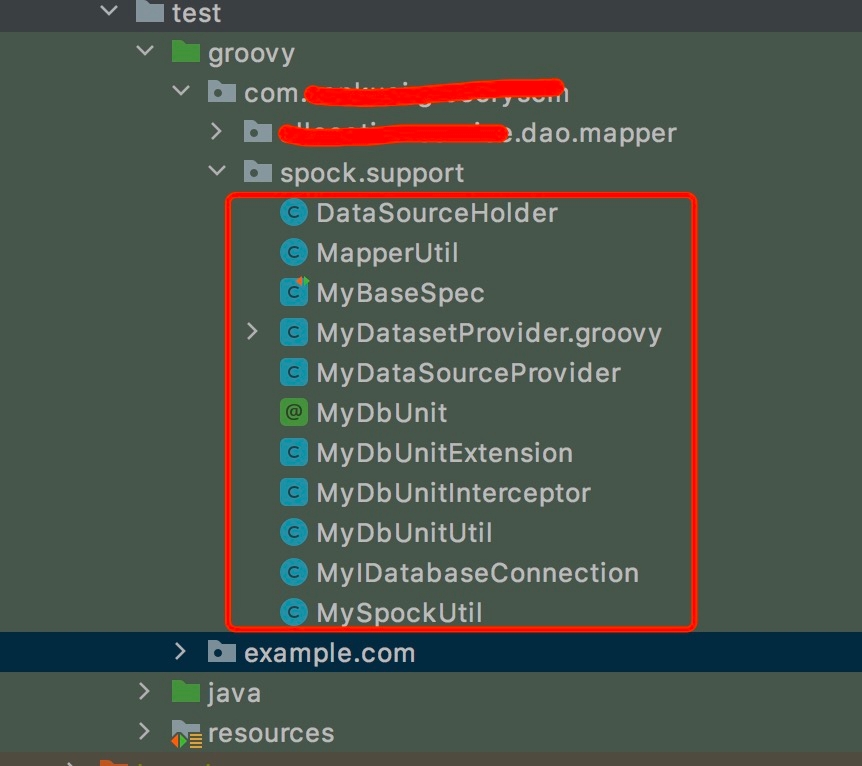862x766 pixels.
Task: Click the DataSourceHolder class icon
Action: click(293, 213)
